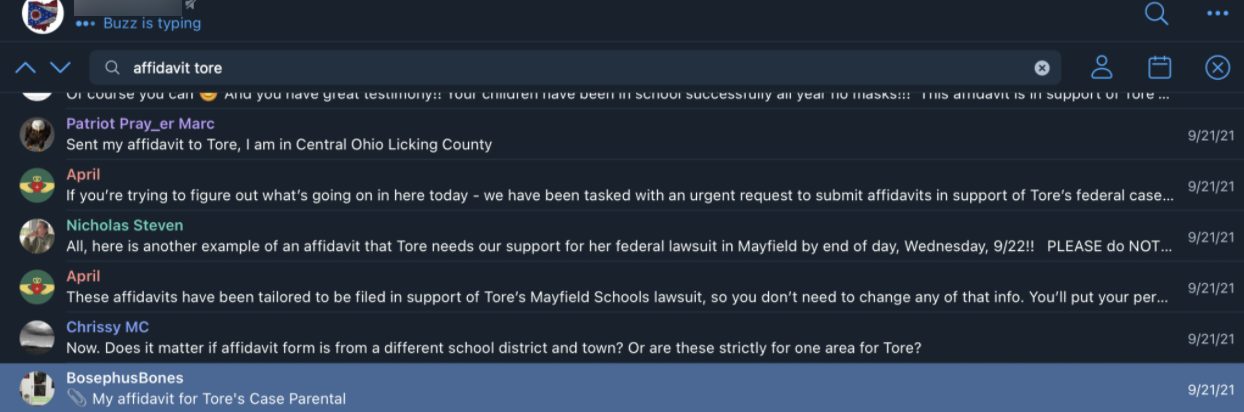The height and width of the screenshot is (412, 1244).
Task: Clear the search text with X icon
Action: coord(1042,68)
